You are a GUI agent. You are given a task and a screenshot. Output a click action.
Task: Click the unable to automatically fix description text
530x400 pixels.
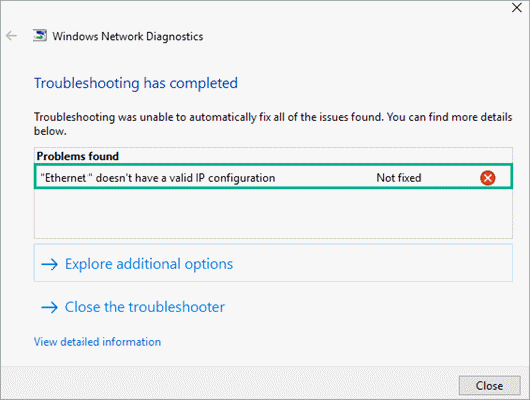pos(273,124)
